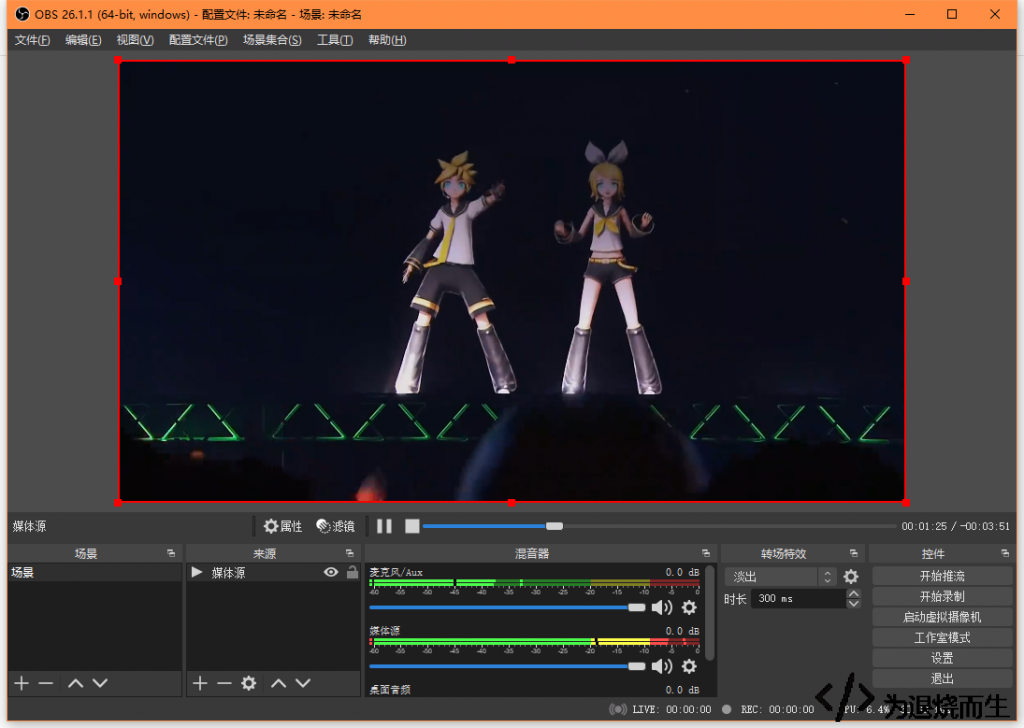The width and height of the screenshot is (1024, 728).
Task: Stop the media playback
Action: (412, 526)
